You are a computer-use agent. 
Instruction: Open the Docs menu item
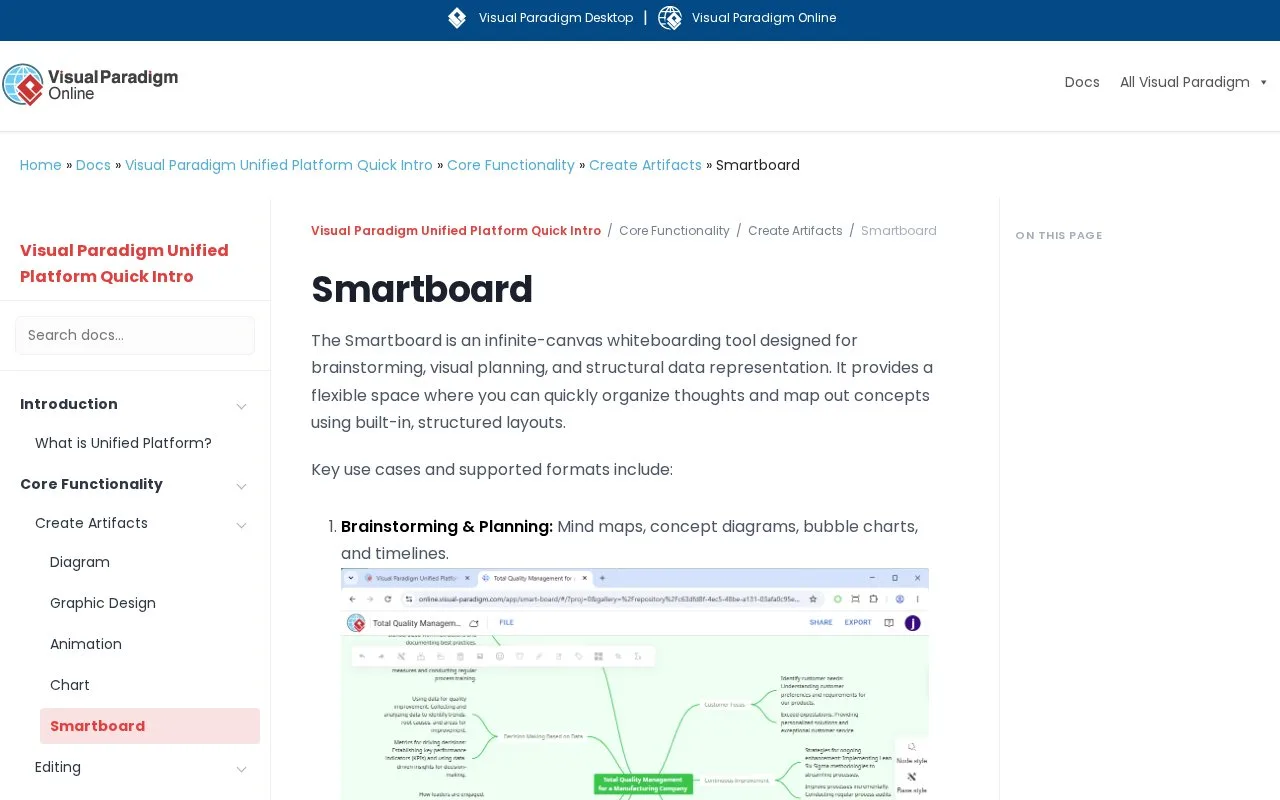[1082, 82]
